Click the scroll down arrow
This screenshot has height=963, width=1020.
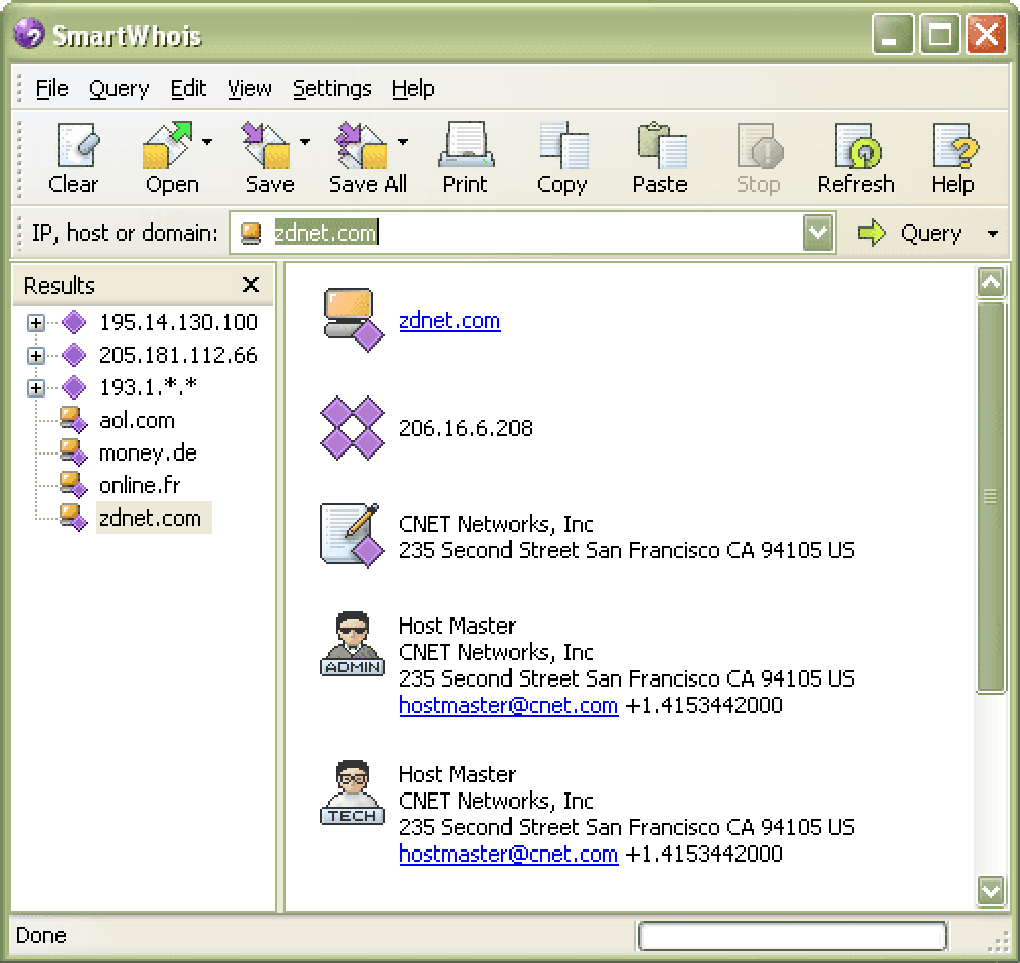tap(991, 891)
